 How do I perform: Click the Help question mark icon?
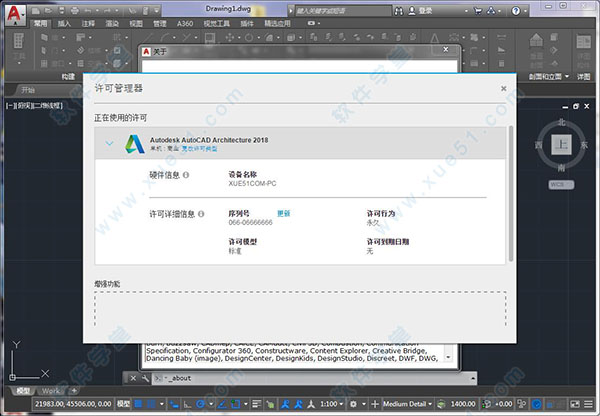tap(516, 11)
